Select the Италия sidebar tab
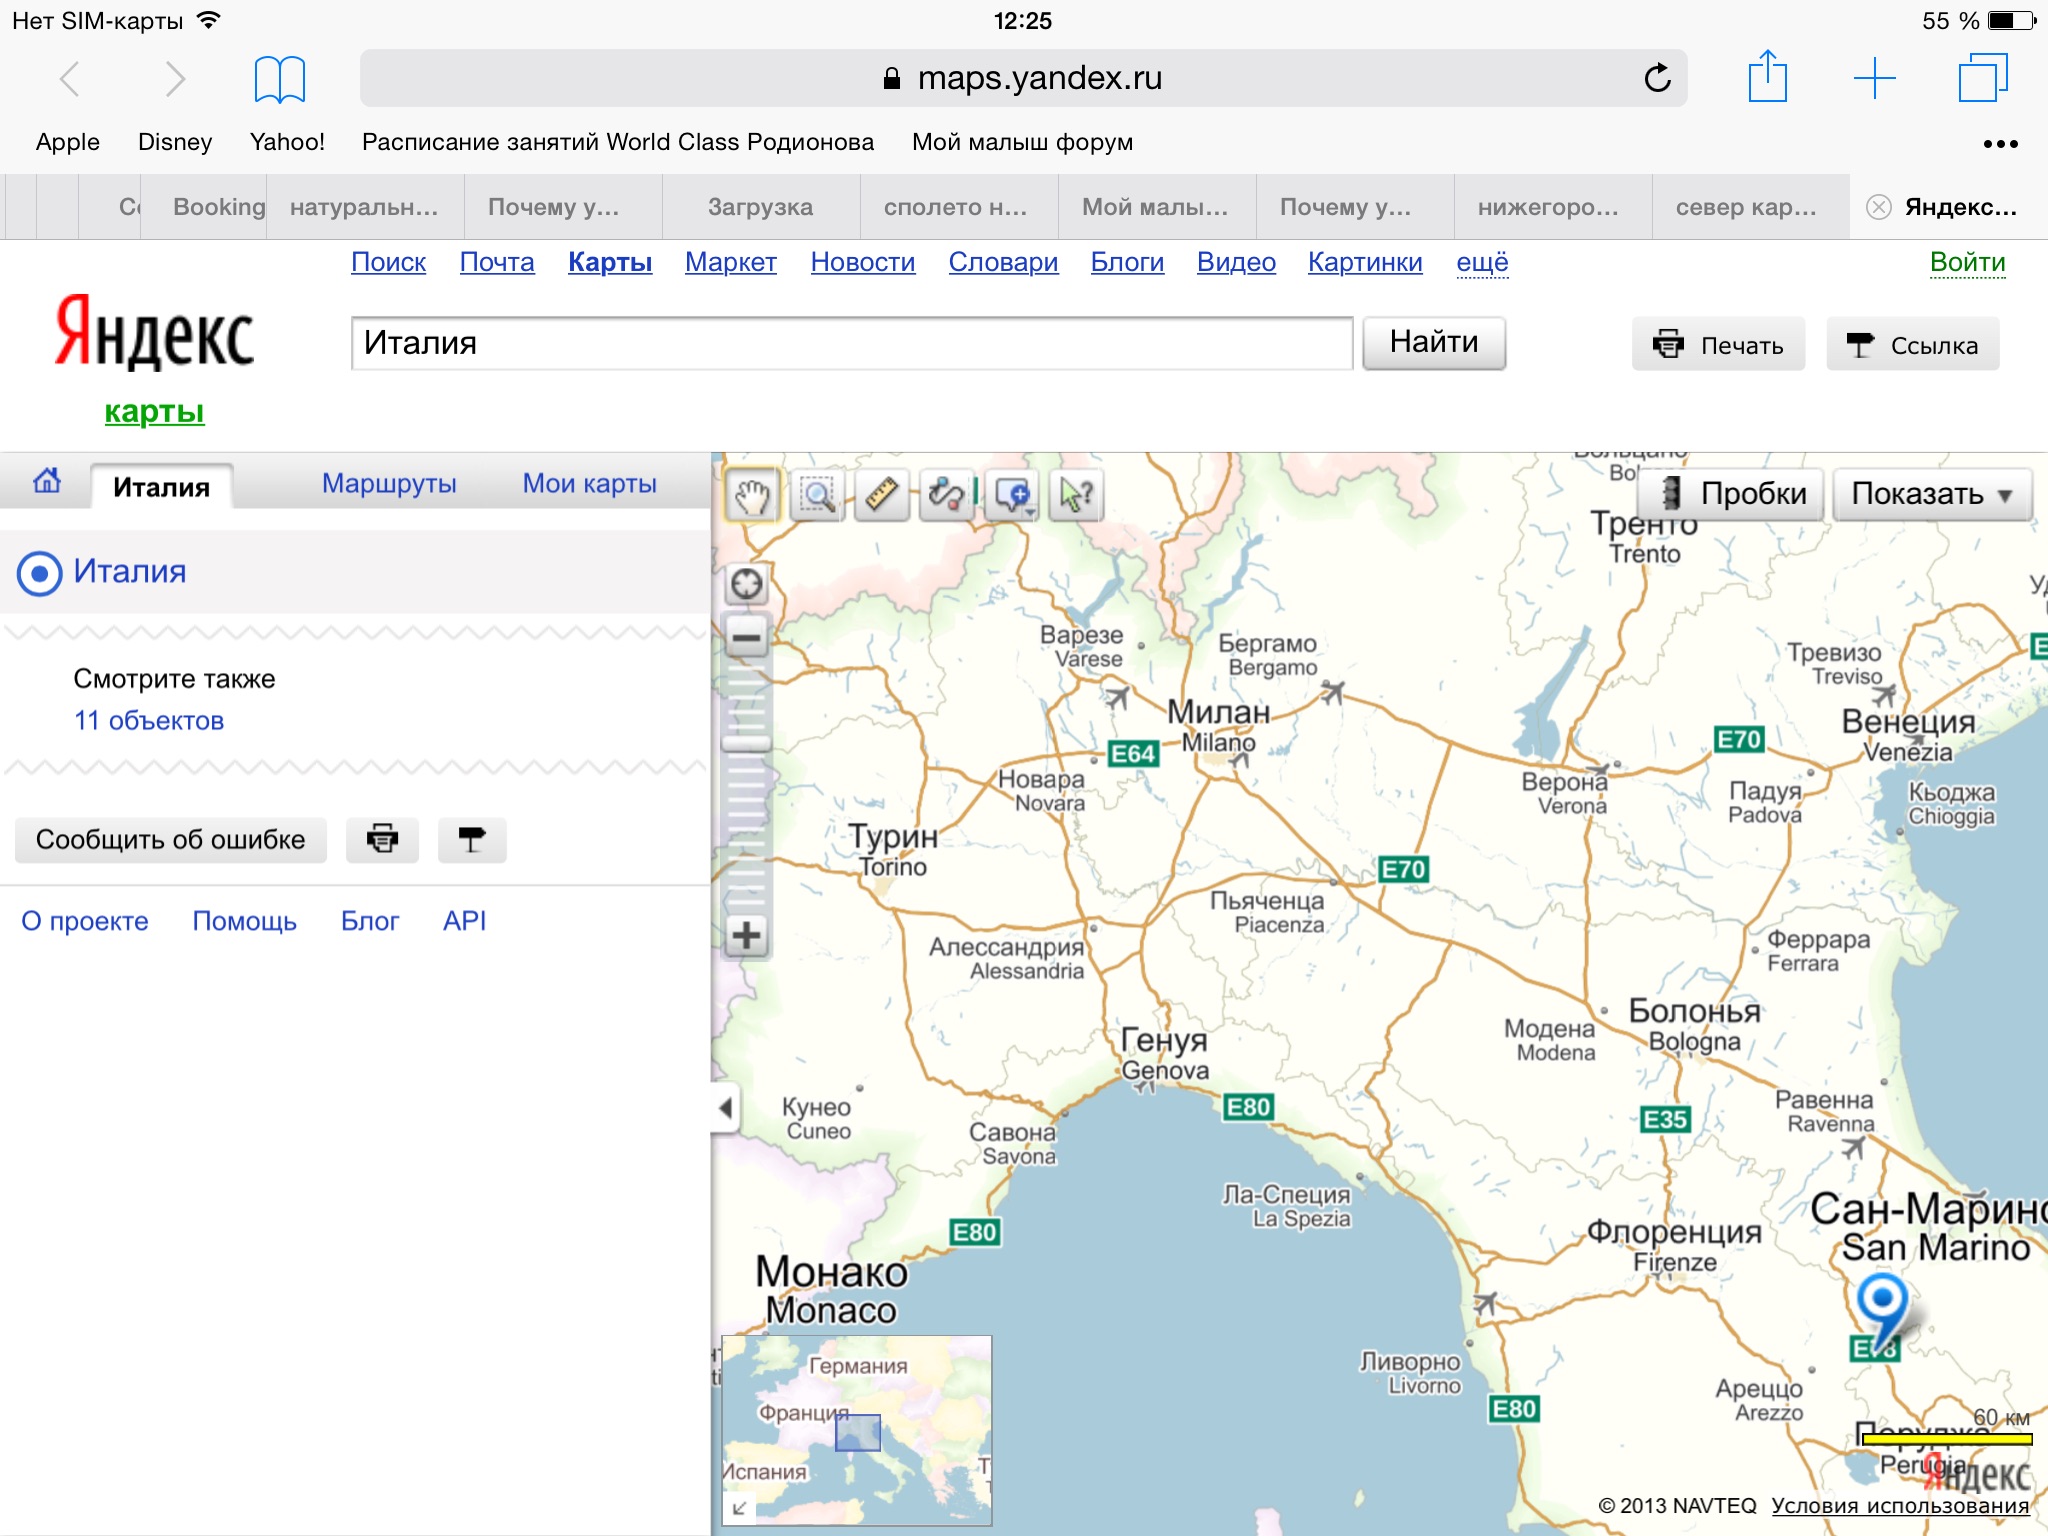This screenshot has width=2048, height=1536. [161, 487]
